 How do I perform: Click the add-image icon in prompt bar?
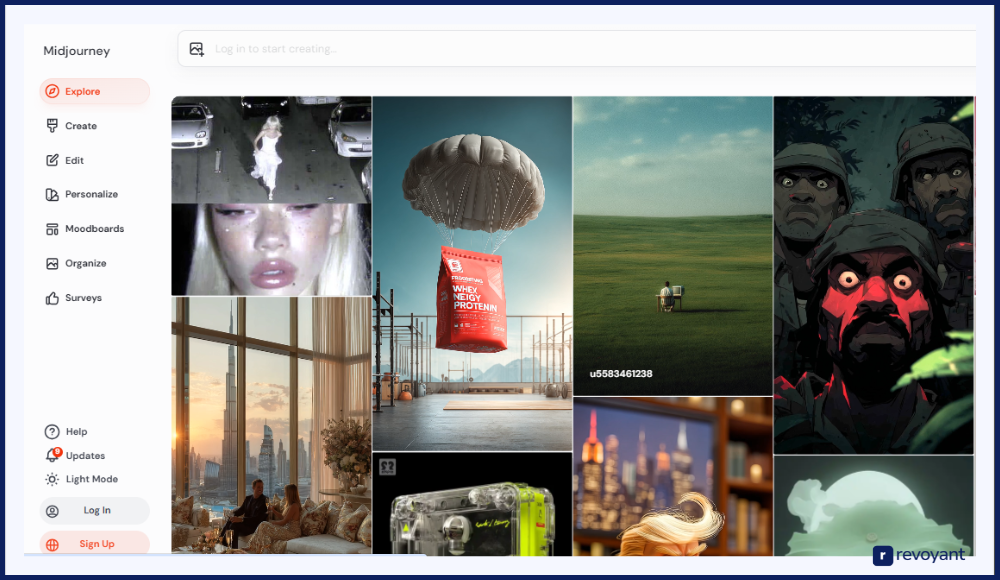[197, 49]
